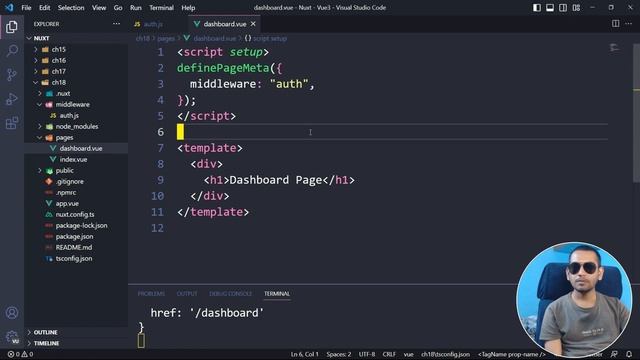Open package-lock.json in the file tree
640x360 pixels.
76,226
